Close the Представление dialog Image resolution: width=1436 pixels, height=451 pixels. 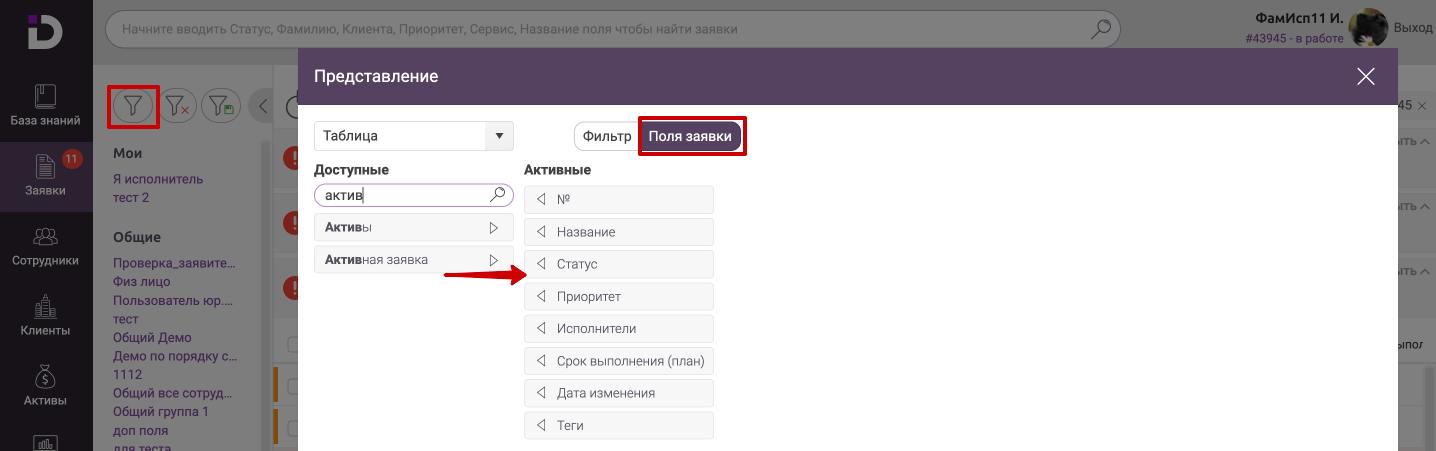[1365, 77]
